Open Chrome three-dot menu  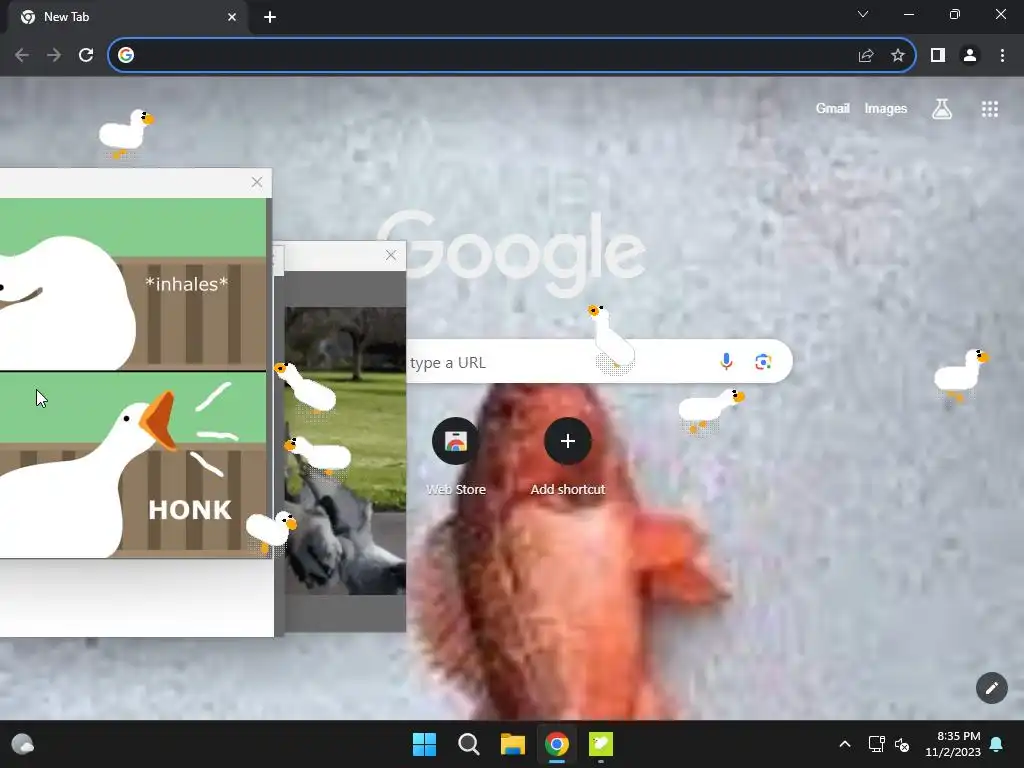point(1002,56)
